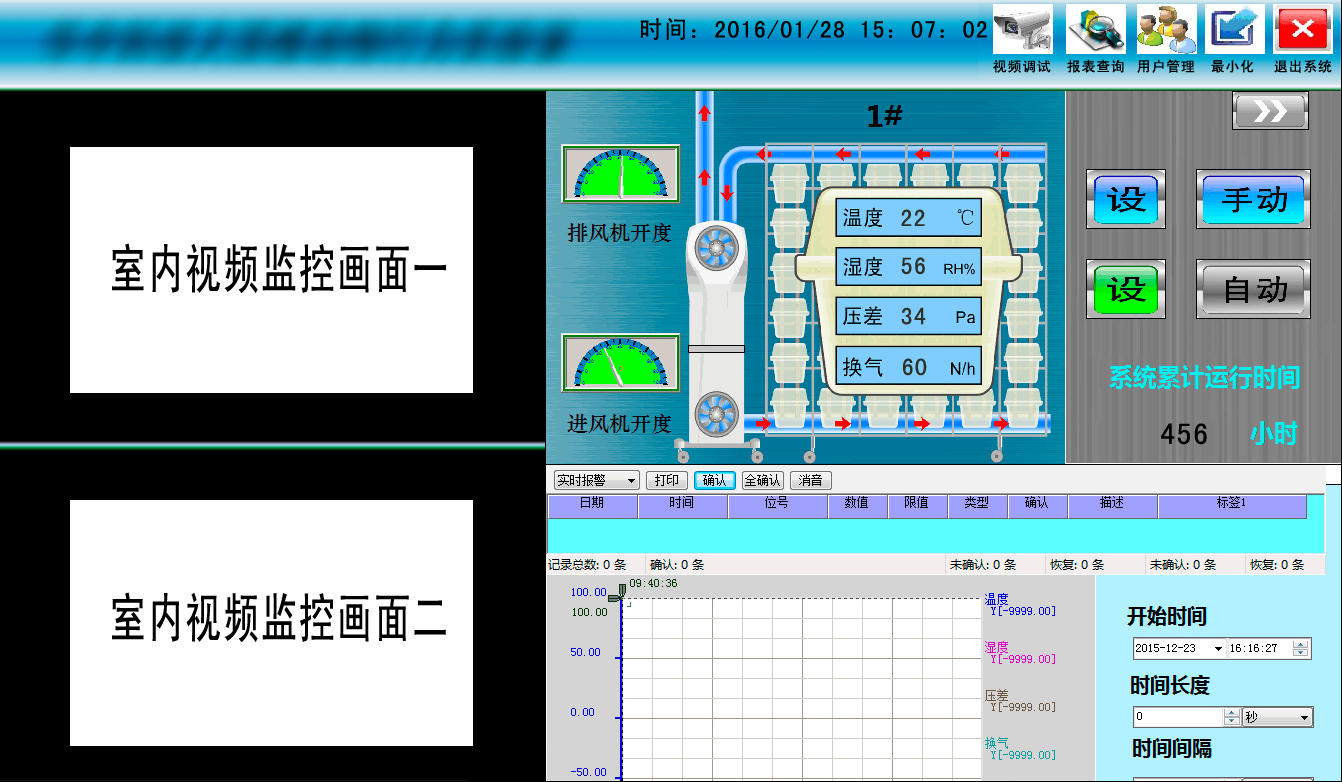Click the 时间长度 spinner arrows

pos(1231,718)
